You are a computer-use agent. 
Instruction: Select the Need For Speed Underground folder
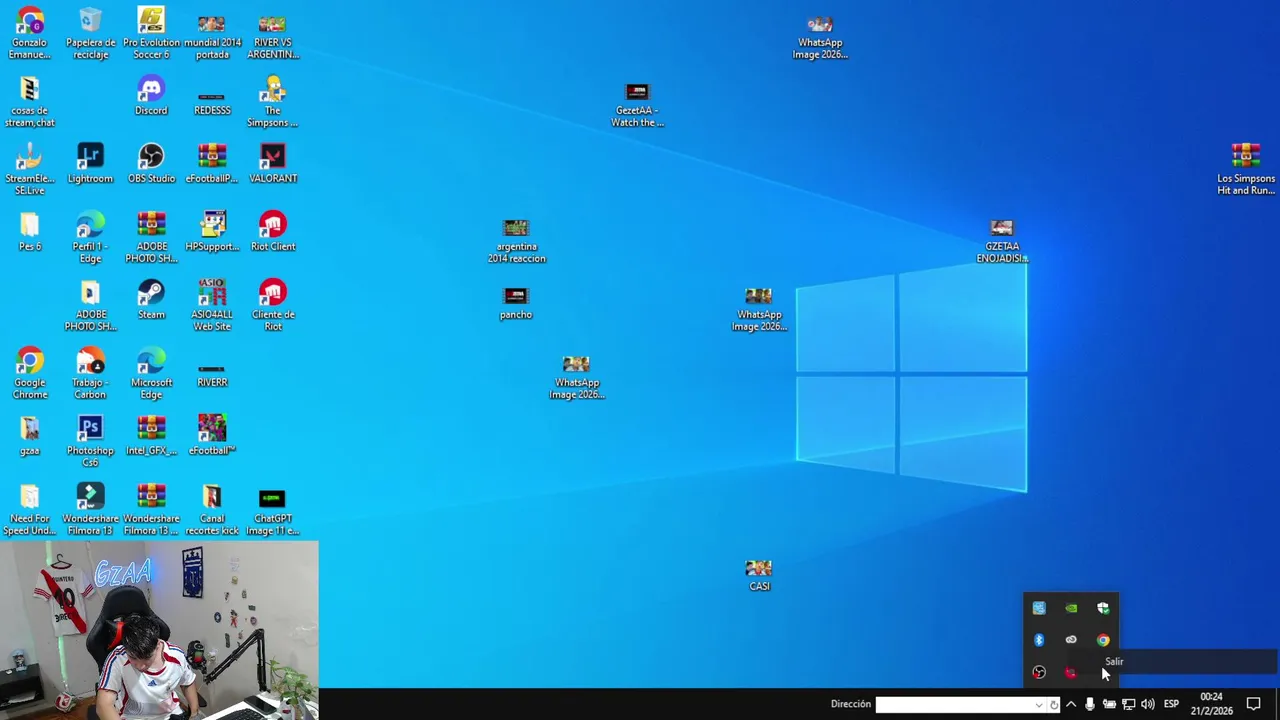point(30,510)
